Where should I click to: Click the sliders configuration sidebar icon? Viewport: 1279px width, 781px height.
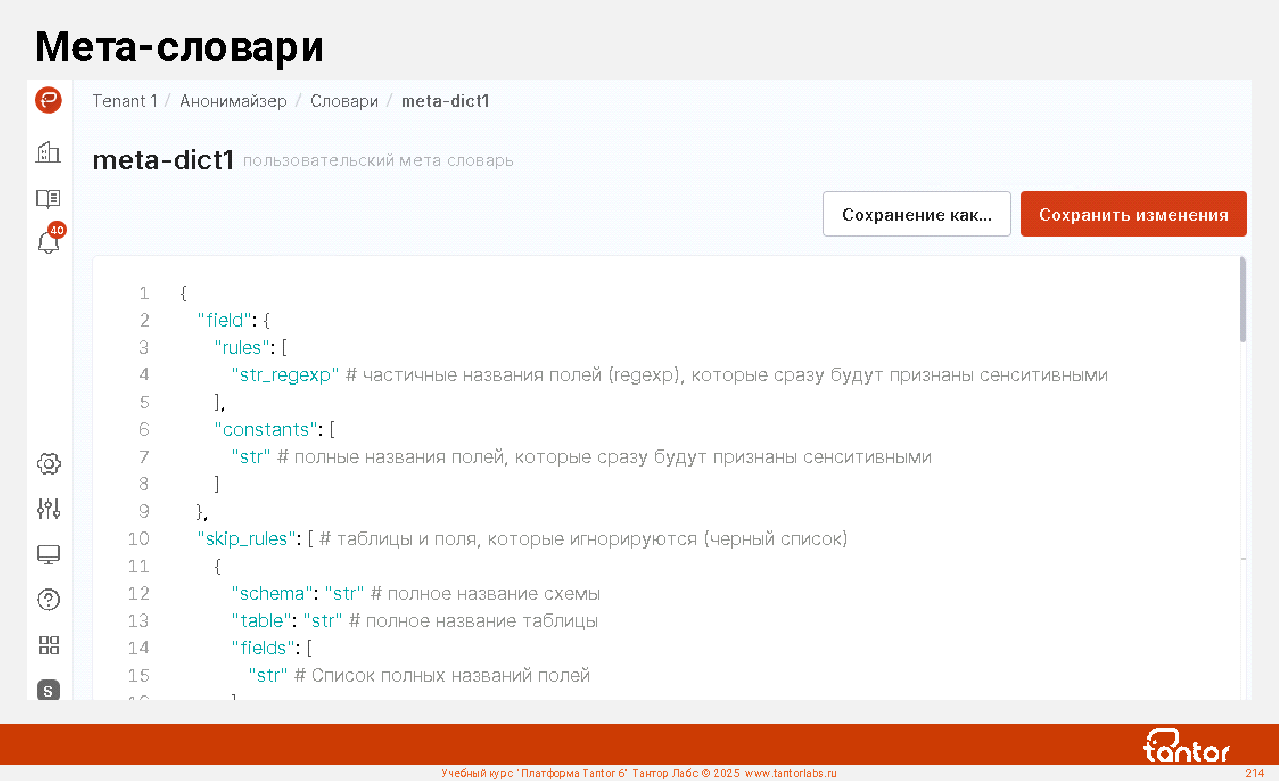click(x=48, y=509)
